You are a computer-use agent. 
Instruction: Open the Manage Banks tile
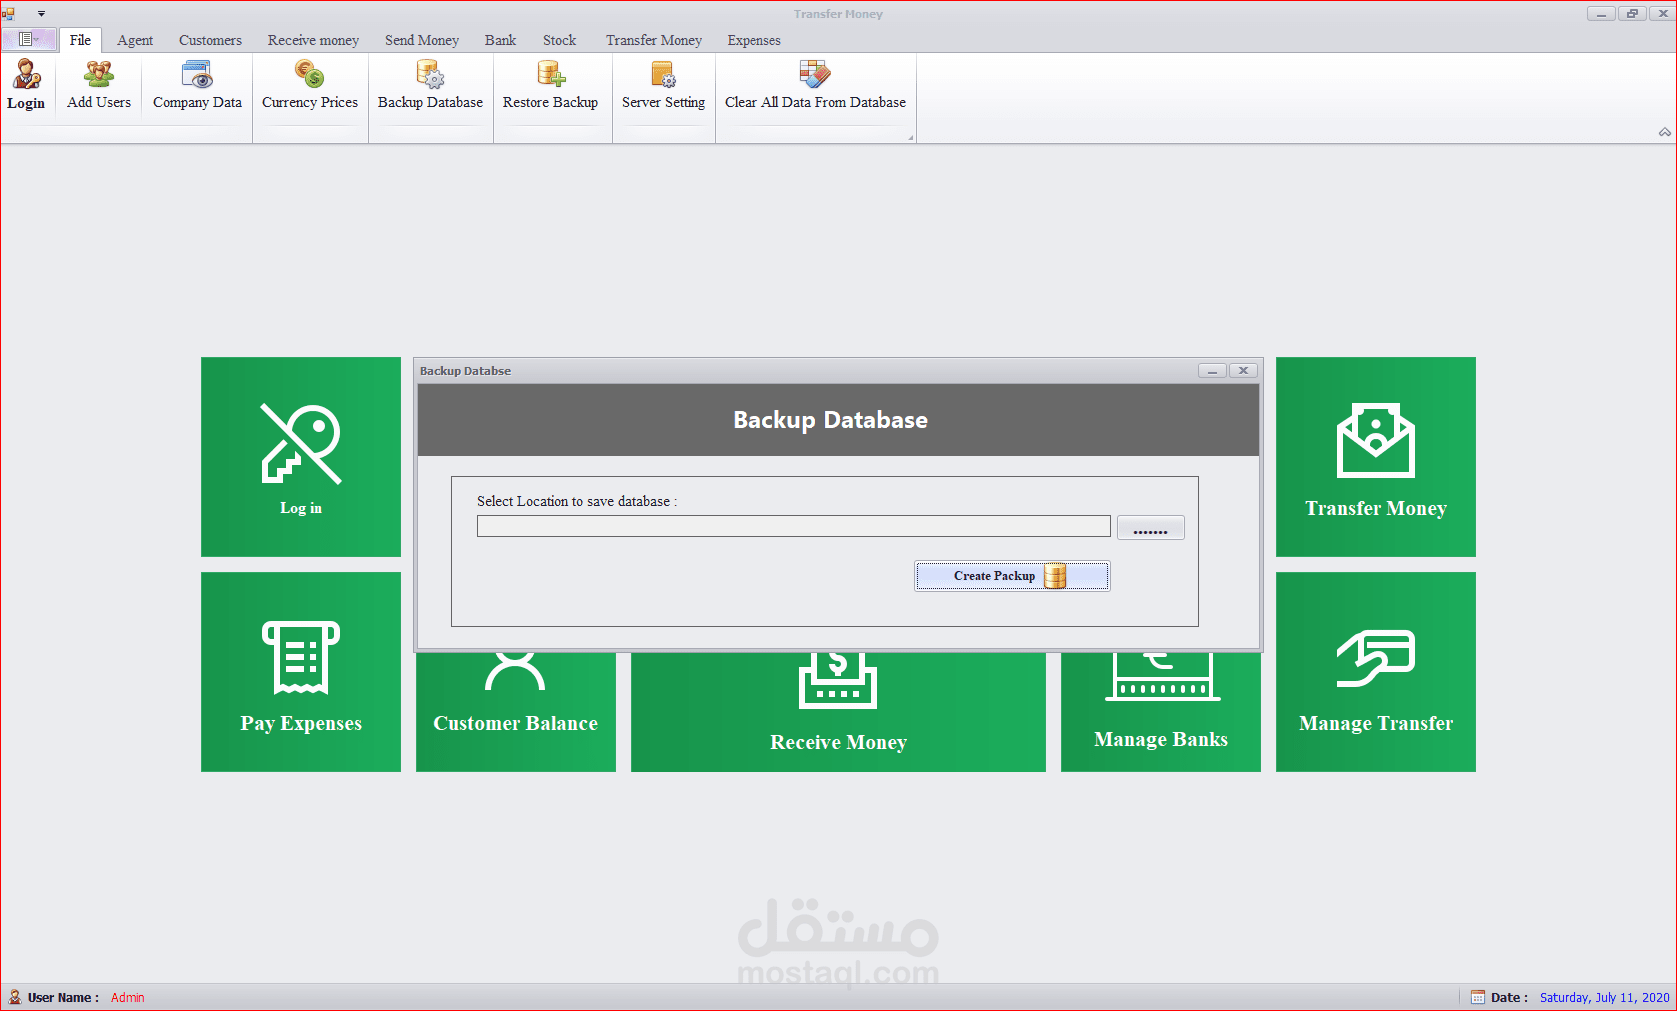[1161, 712]
